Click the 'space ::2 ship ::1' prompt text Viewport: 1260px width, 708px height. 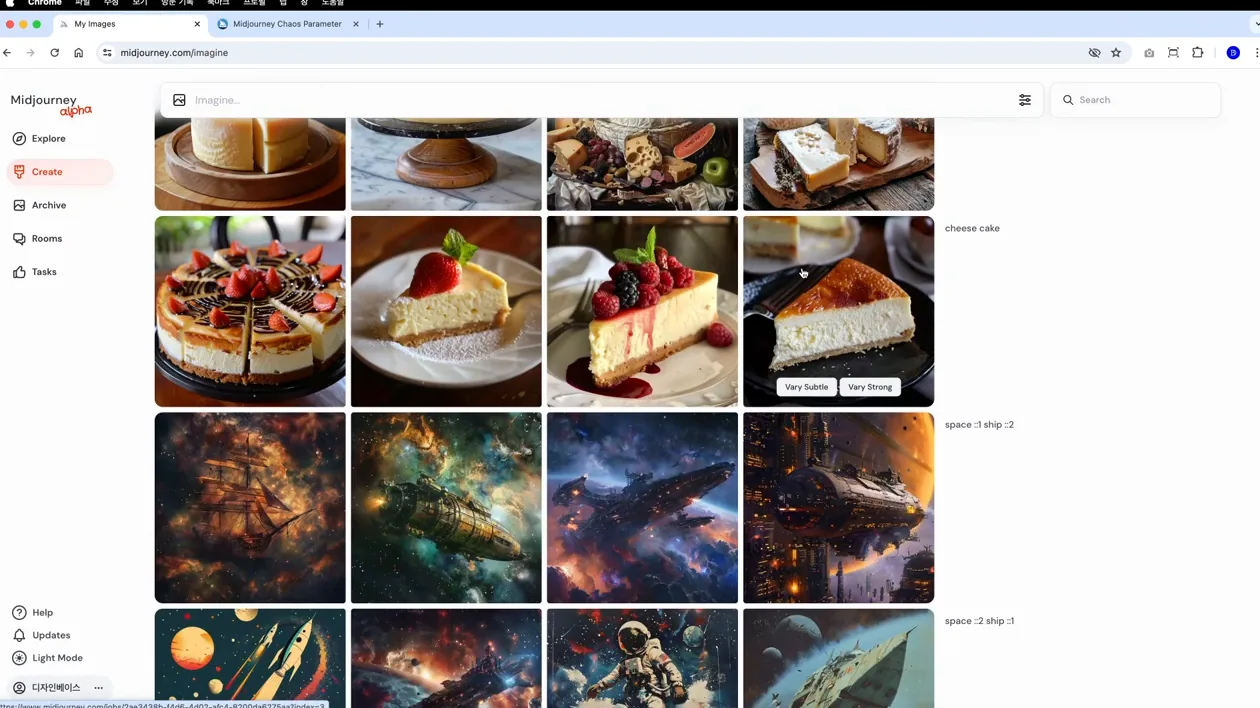point(979,621)
